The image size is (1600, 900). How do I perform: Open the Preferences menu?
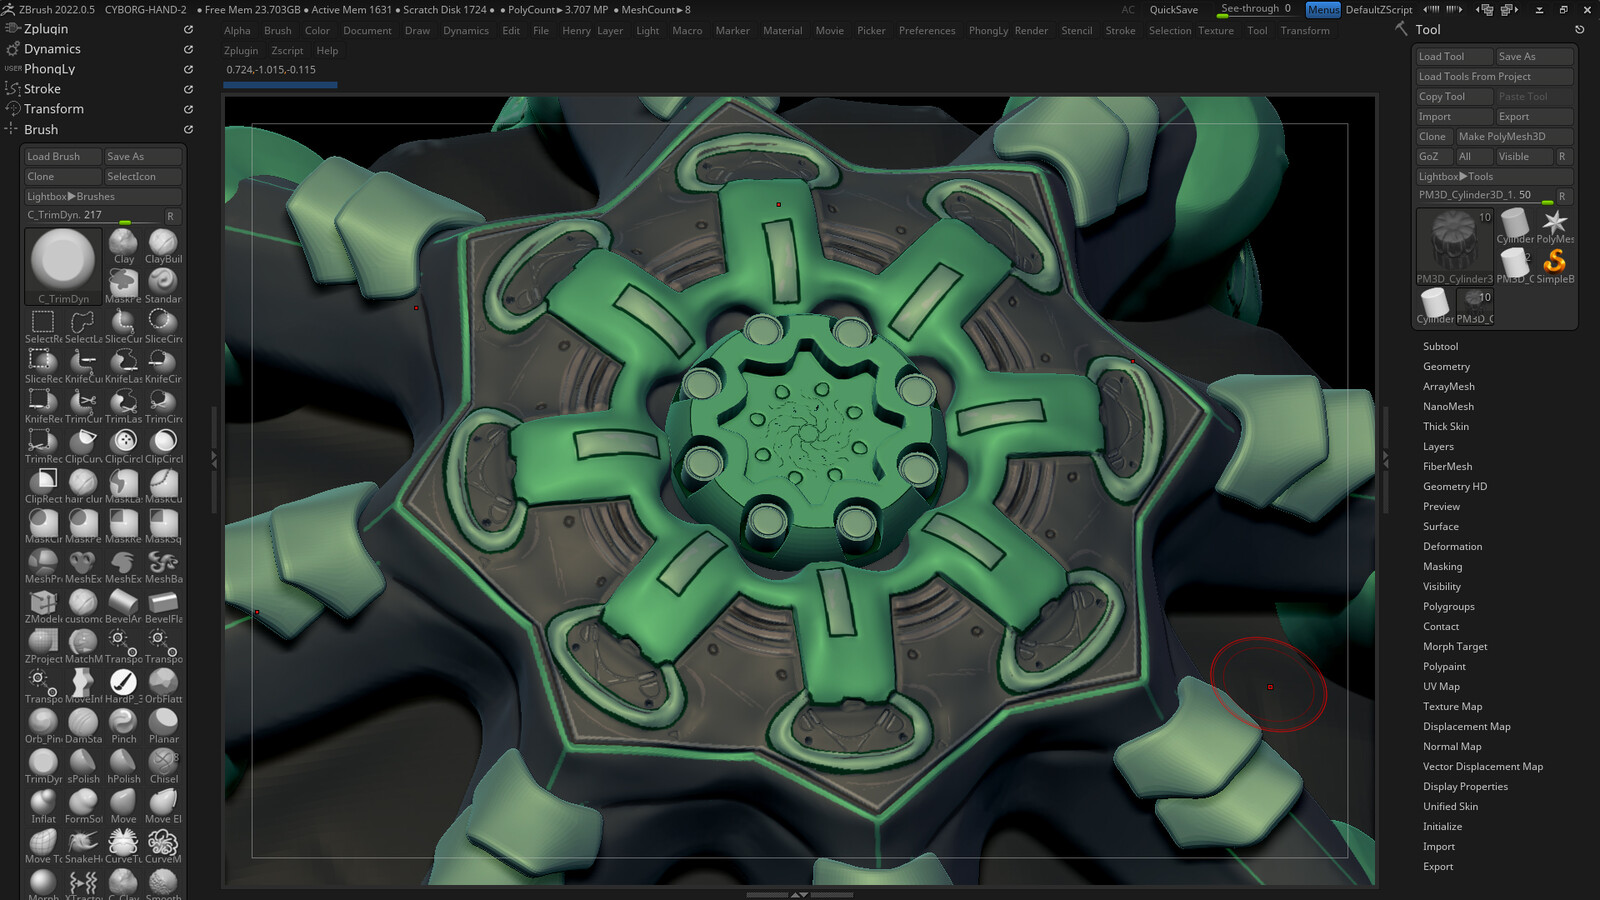(927, 31)
